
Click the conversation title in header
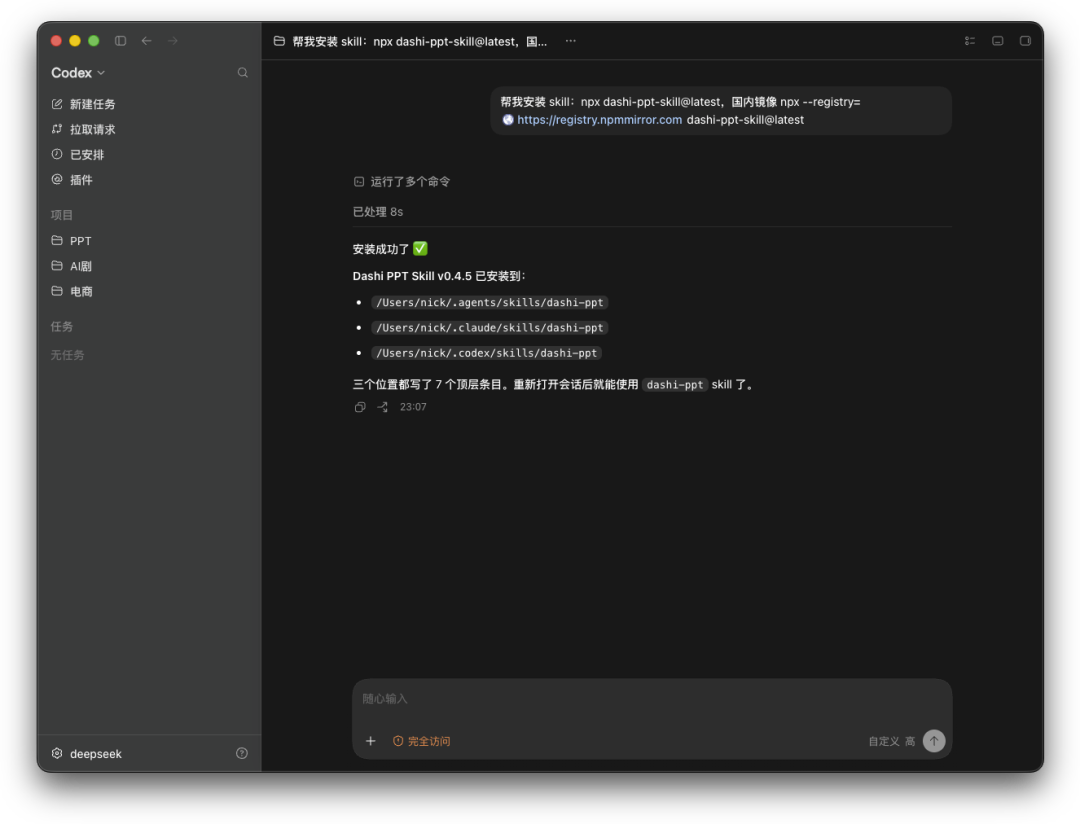tap(419, 41)
